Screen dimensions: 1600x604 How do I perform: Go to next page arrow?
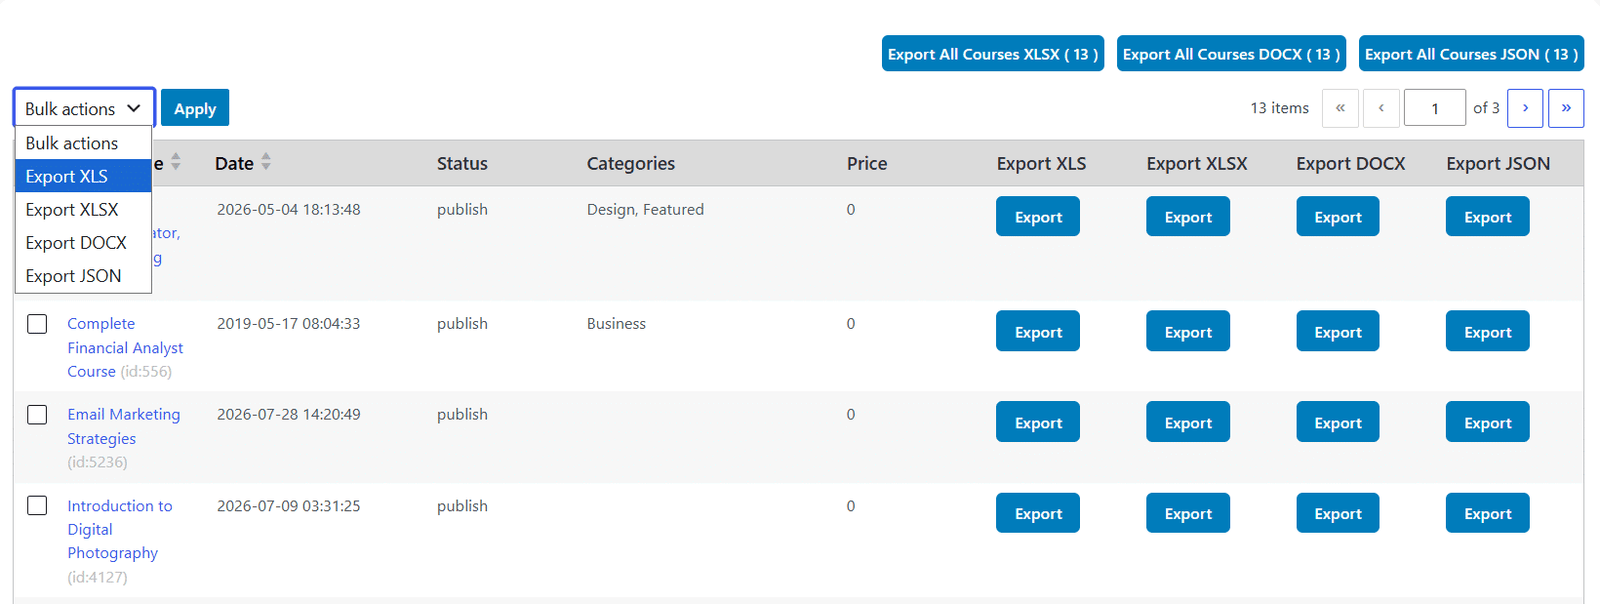coord(1525,108)
